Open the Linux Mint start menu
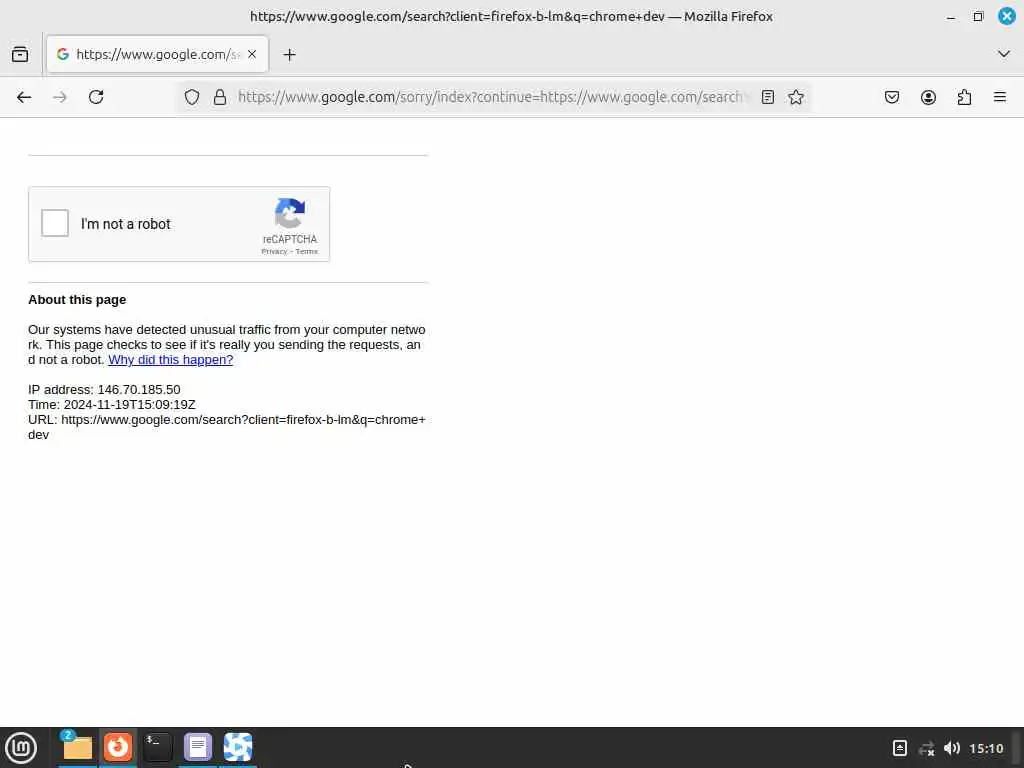Viewport: 1024px width, 768px height. (x=21, y=748)
